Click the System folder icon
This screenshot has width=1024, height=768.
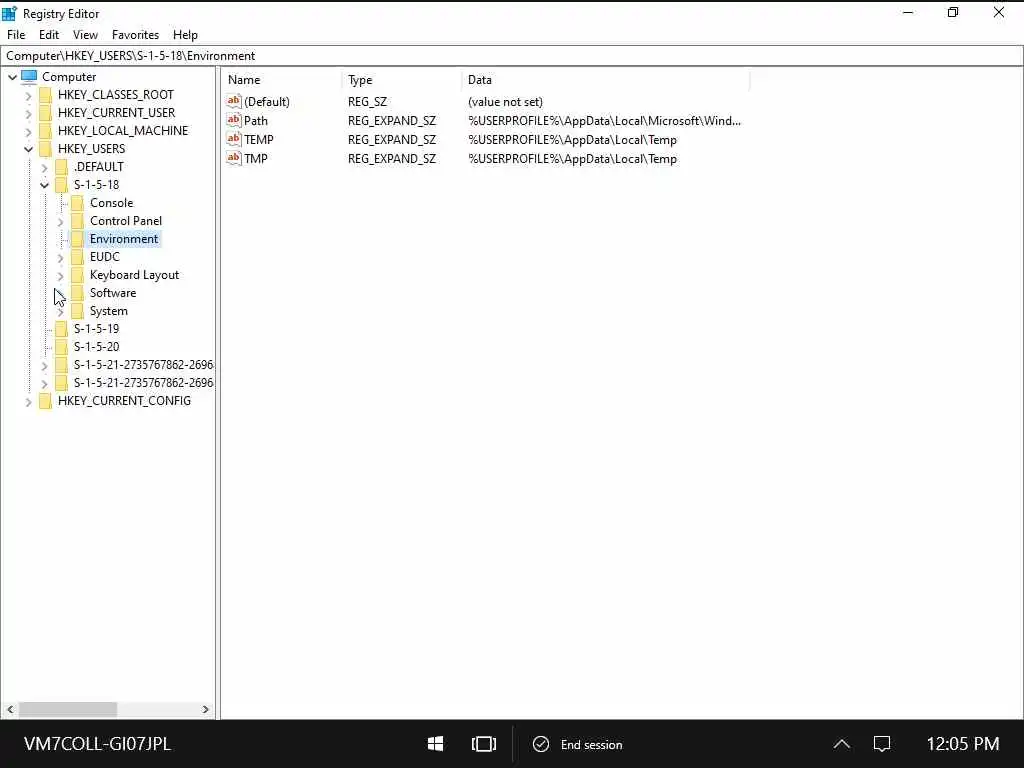[x=77, y=311]
